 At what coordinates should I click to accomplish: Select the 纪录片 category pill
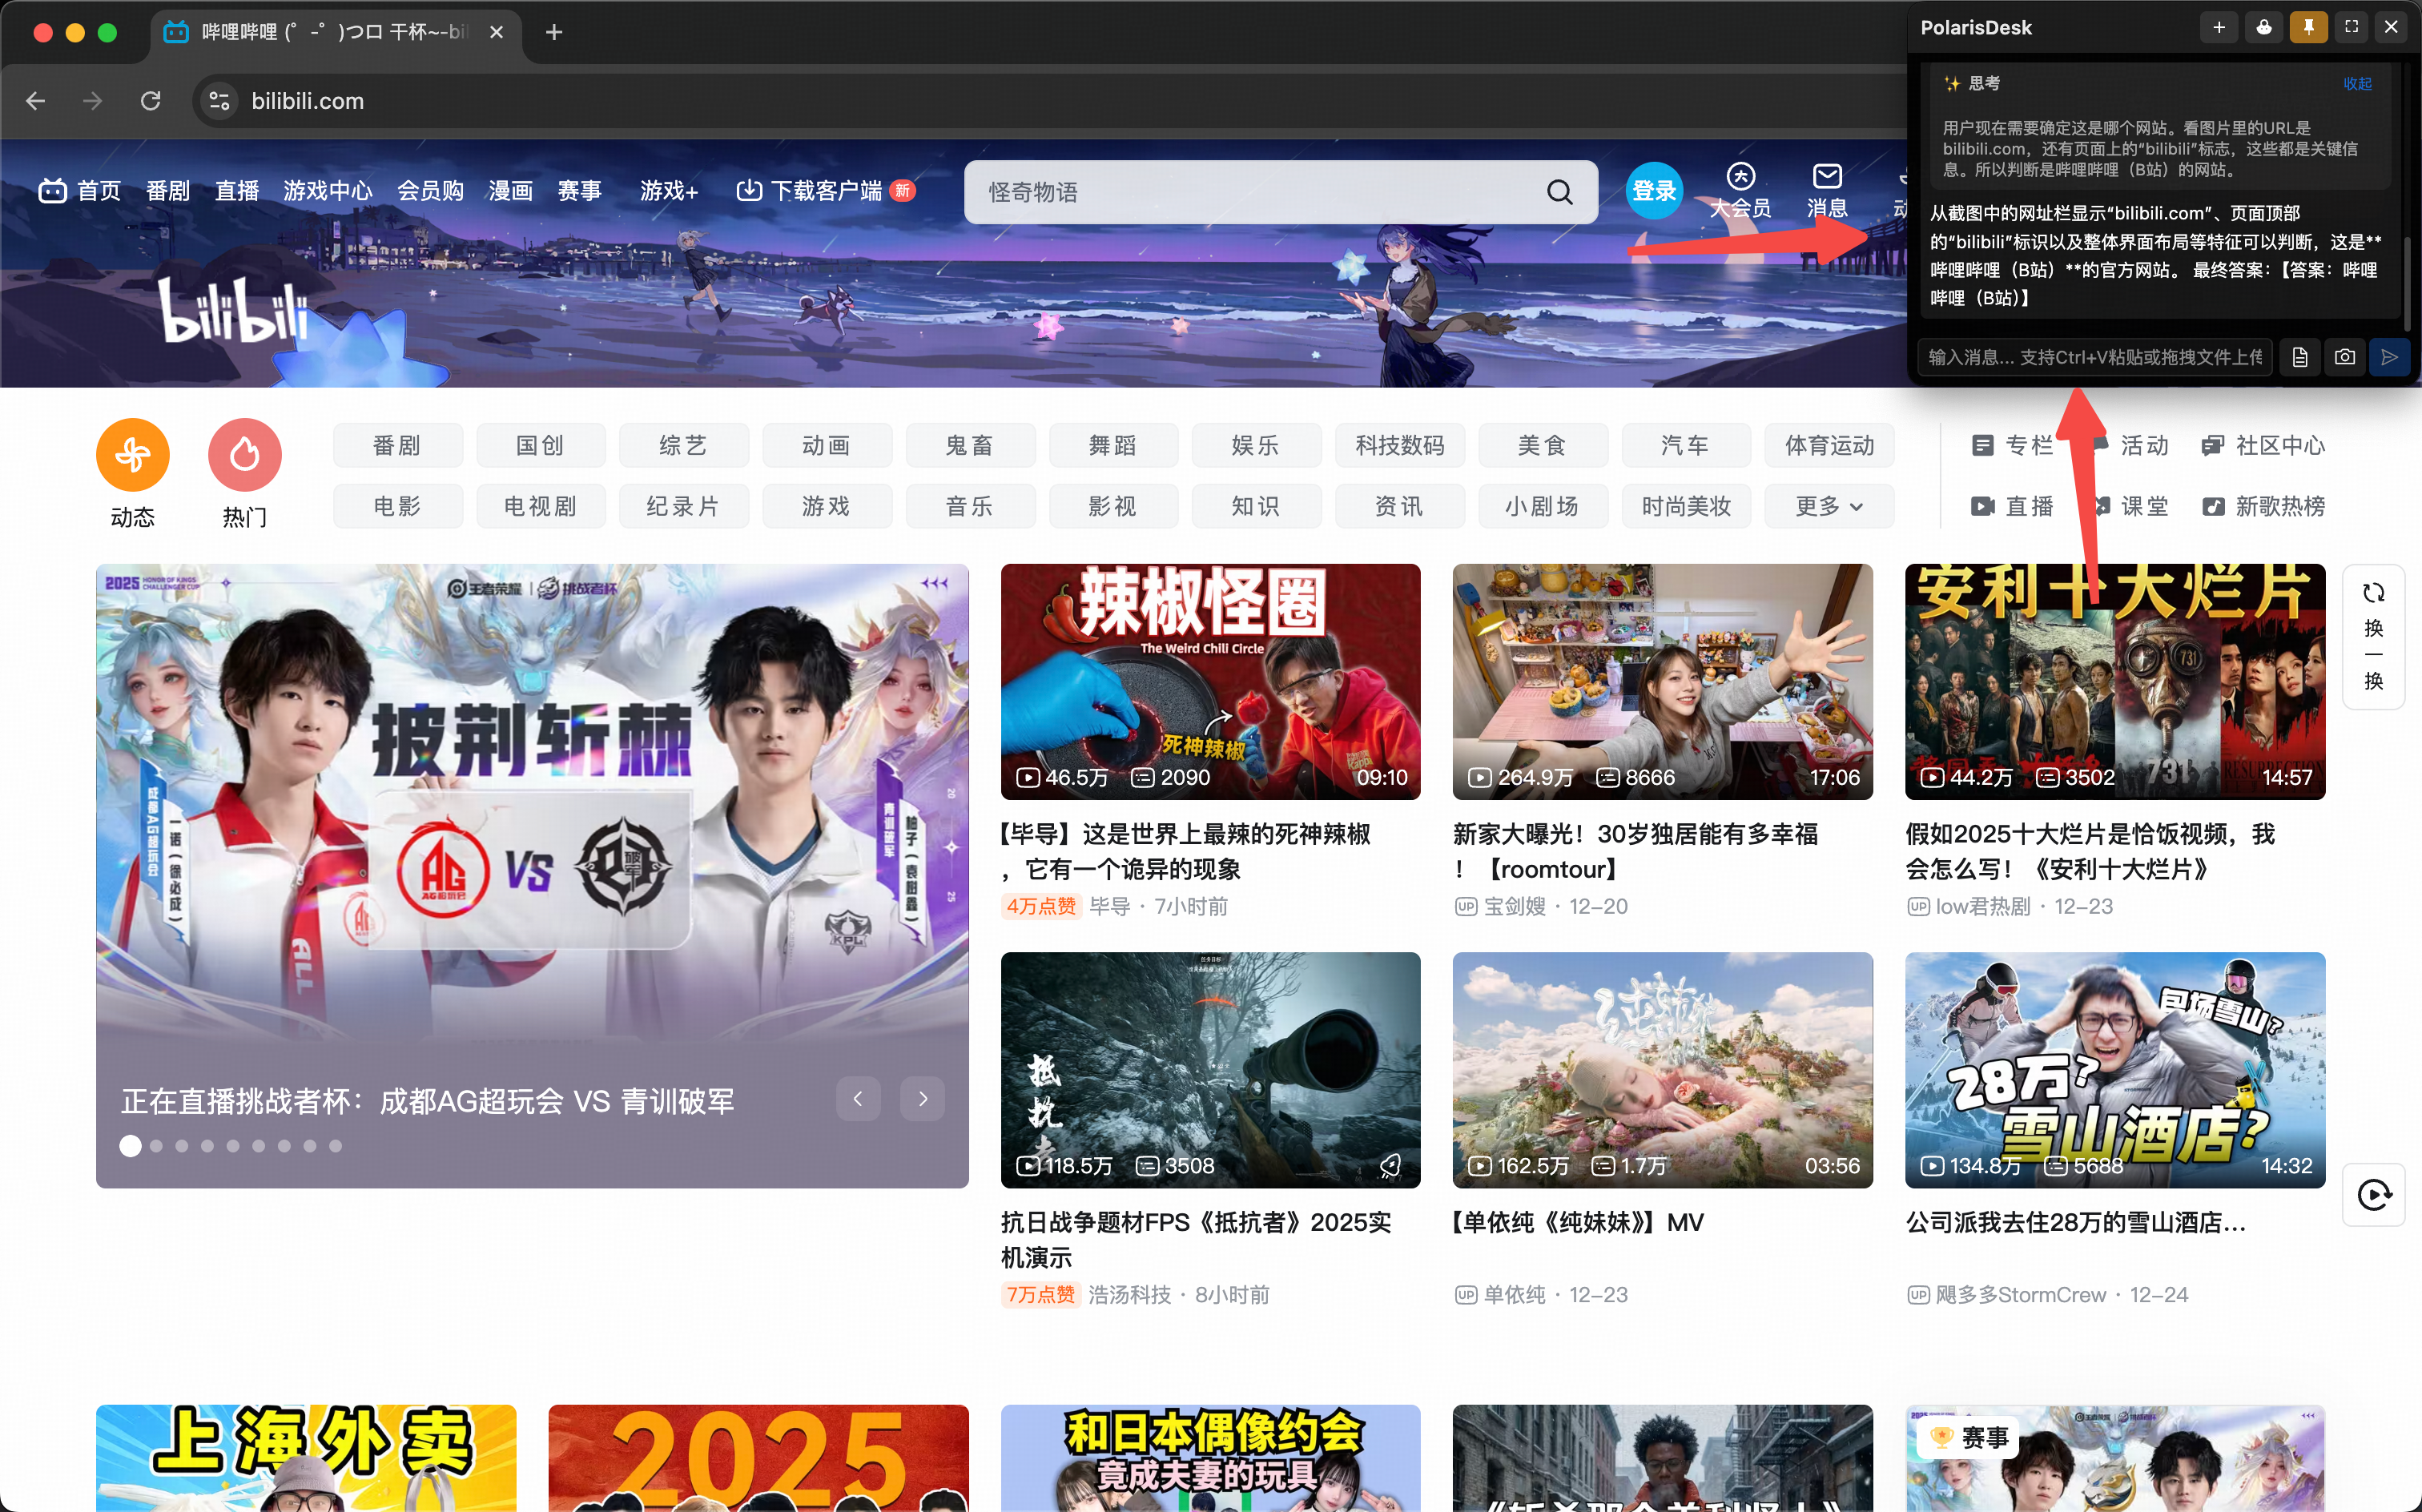(x=683, y=506)
